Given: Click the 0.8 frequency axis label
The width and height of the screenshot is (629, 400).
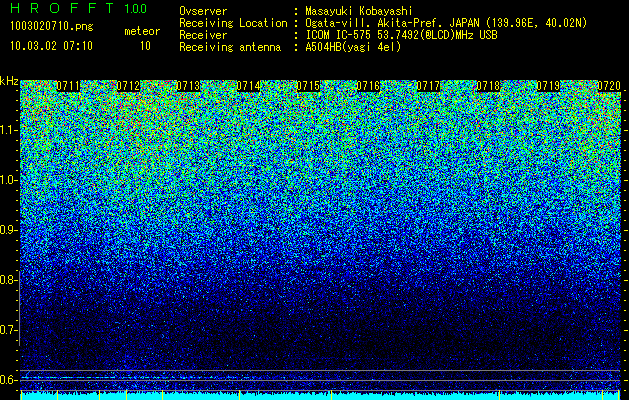Looking at the screenshot, I should tap(9, 280).
